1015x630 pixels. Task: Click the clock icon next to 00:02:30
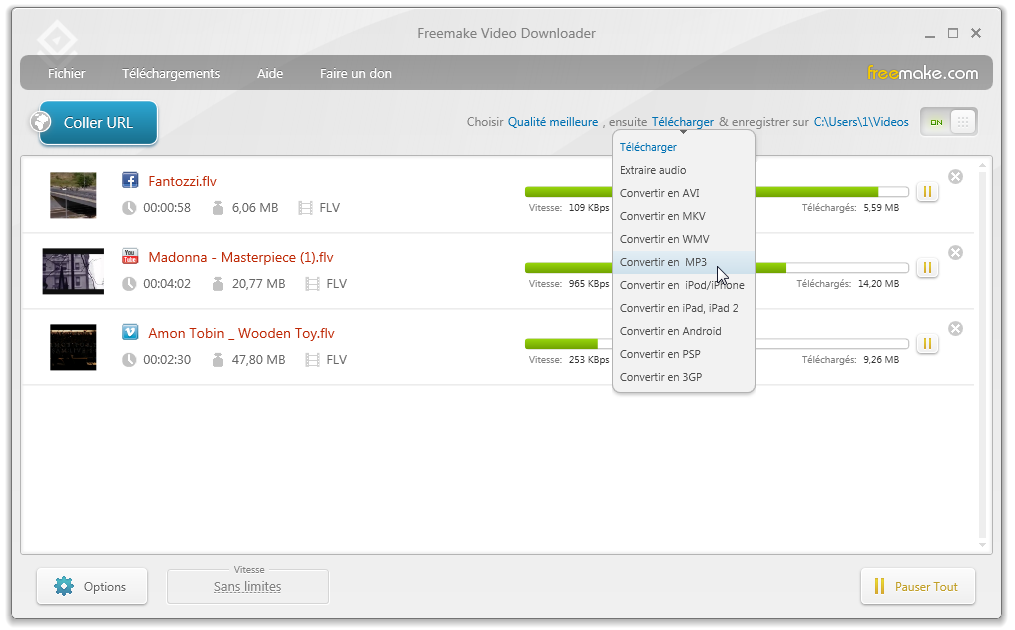pos(129,360)
